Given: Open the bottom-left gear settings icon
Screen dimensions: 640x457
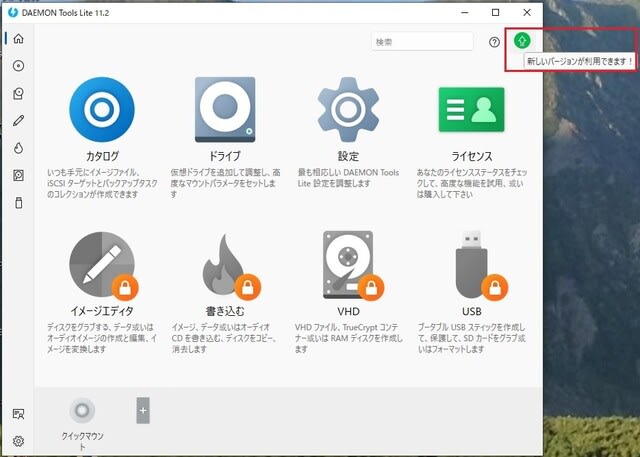Looking at the screenshot, I should point(18,441).
